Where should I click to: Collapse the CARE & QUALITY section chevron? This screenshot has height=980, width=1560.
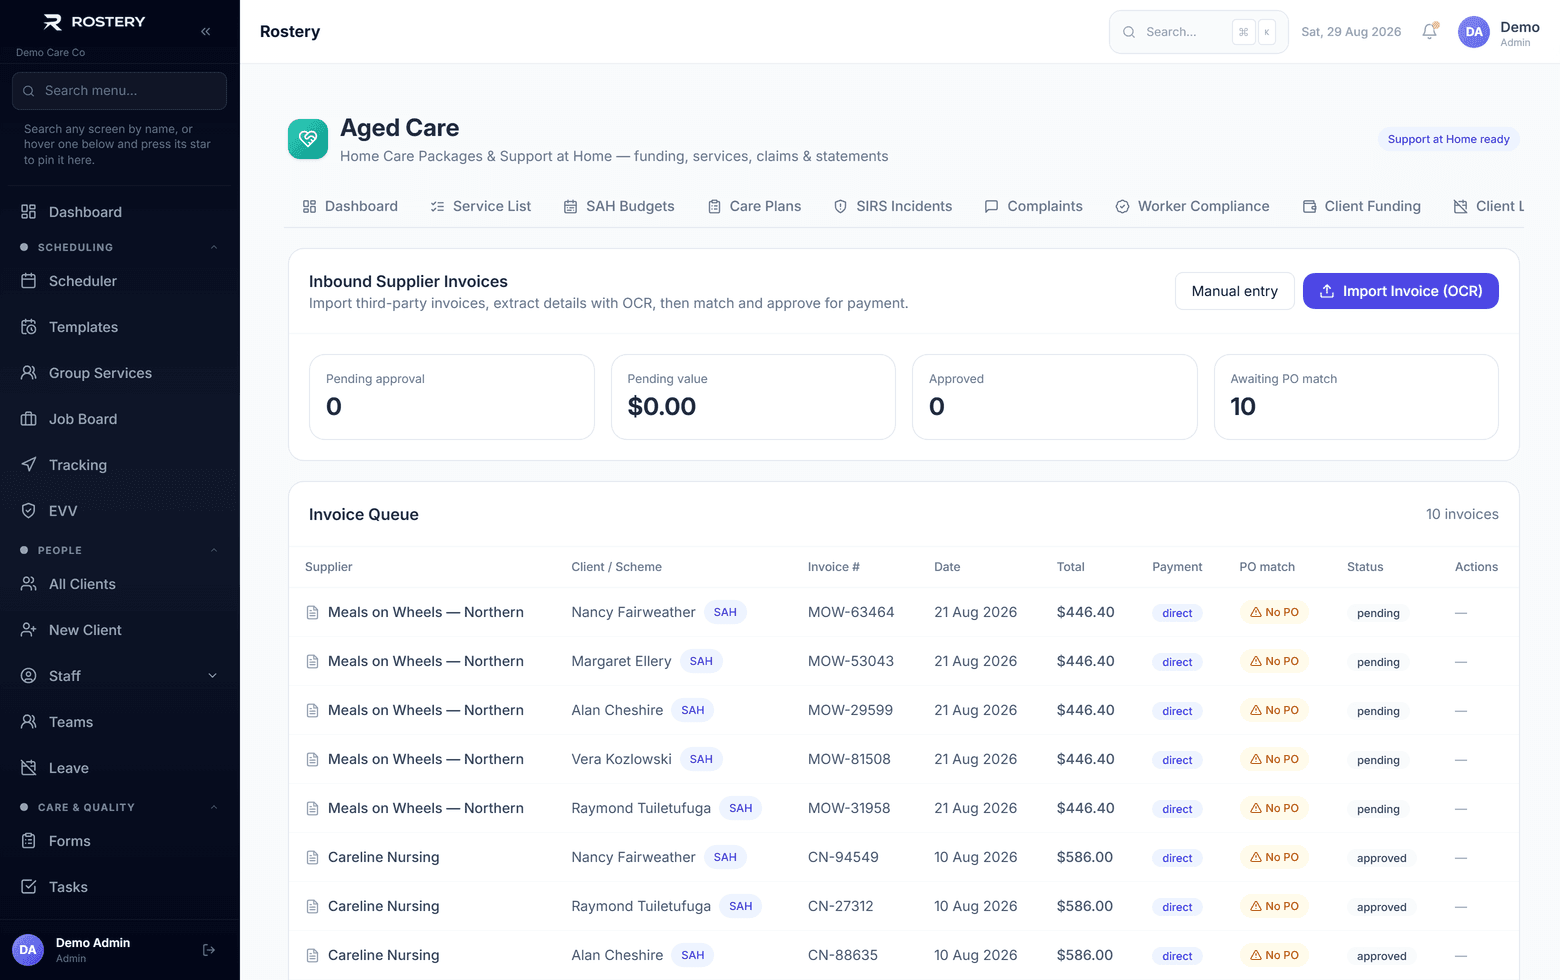point(214,808)
